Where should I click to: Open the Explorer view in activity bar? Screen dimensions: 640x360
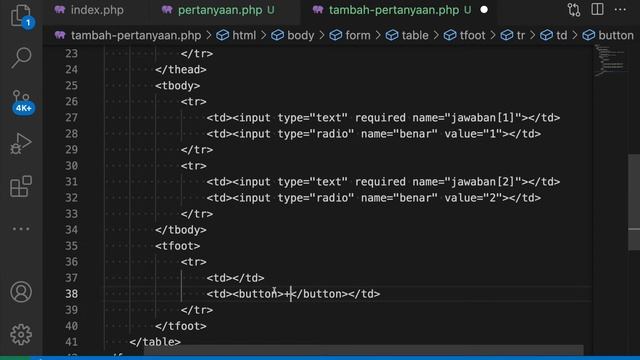click(21, 16)
